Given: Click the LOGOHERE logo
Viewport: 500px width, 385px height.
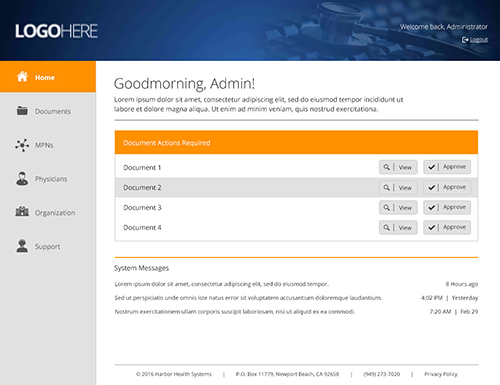Looking at the screenshot, I should click(56, 31).
